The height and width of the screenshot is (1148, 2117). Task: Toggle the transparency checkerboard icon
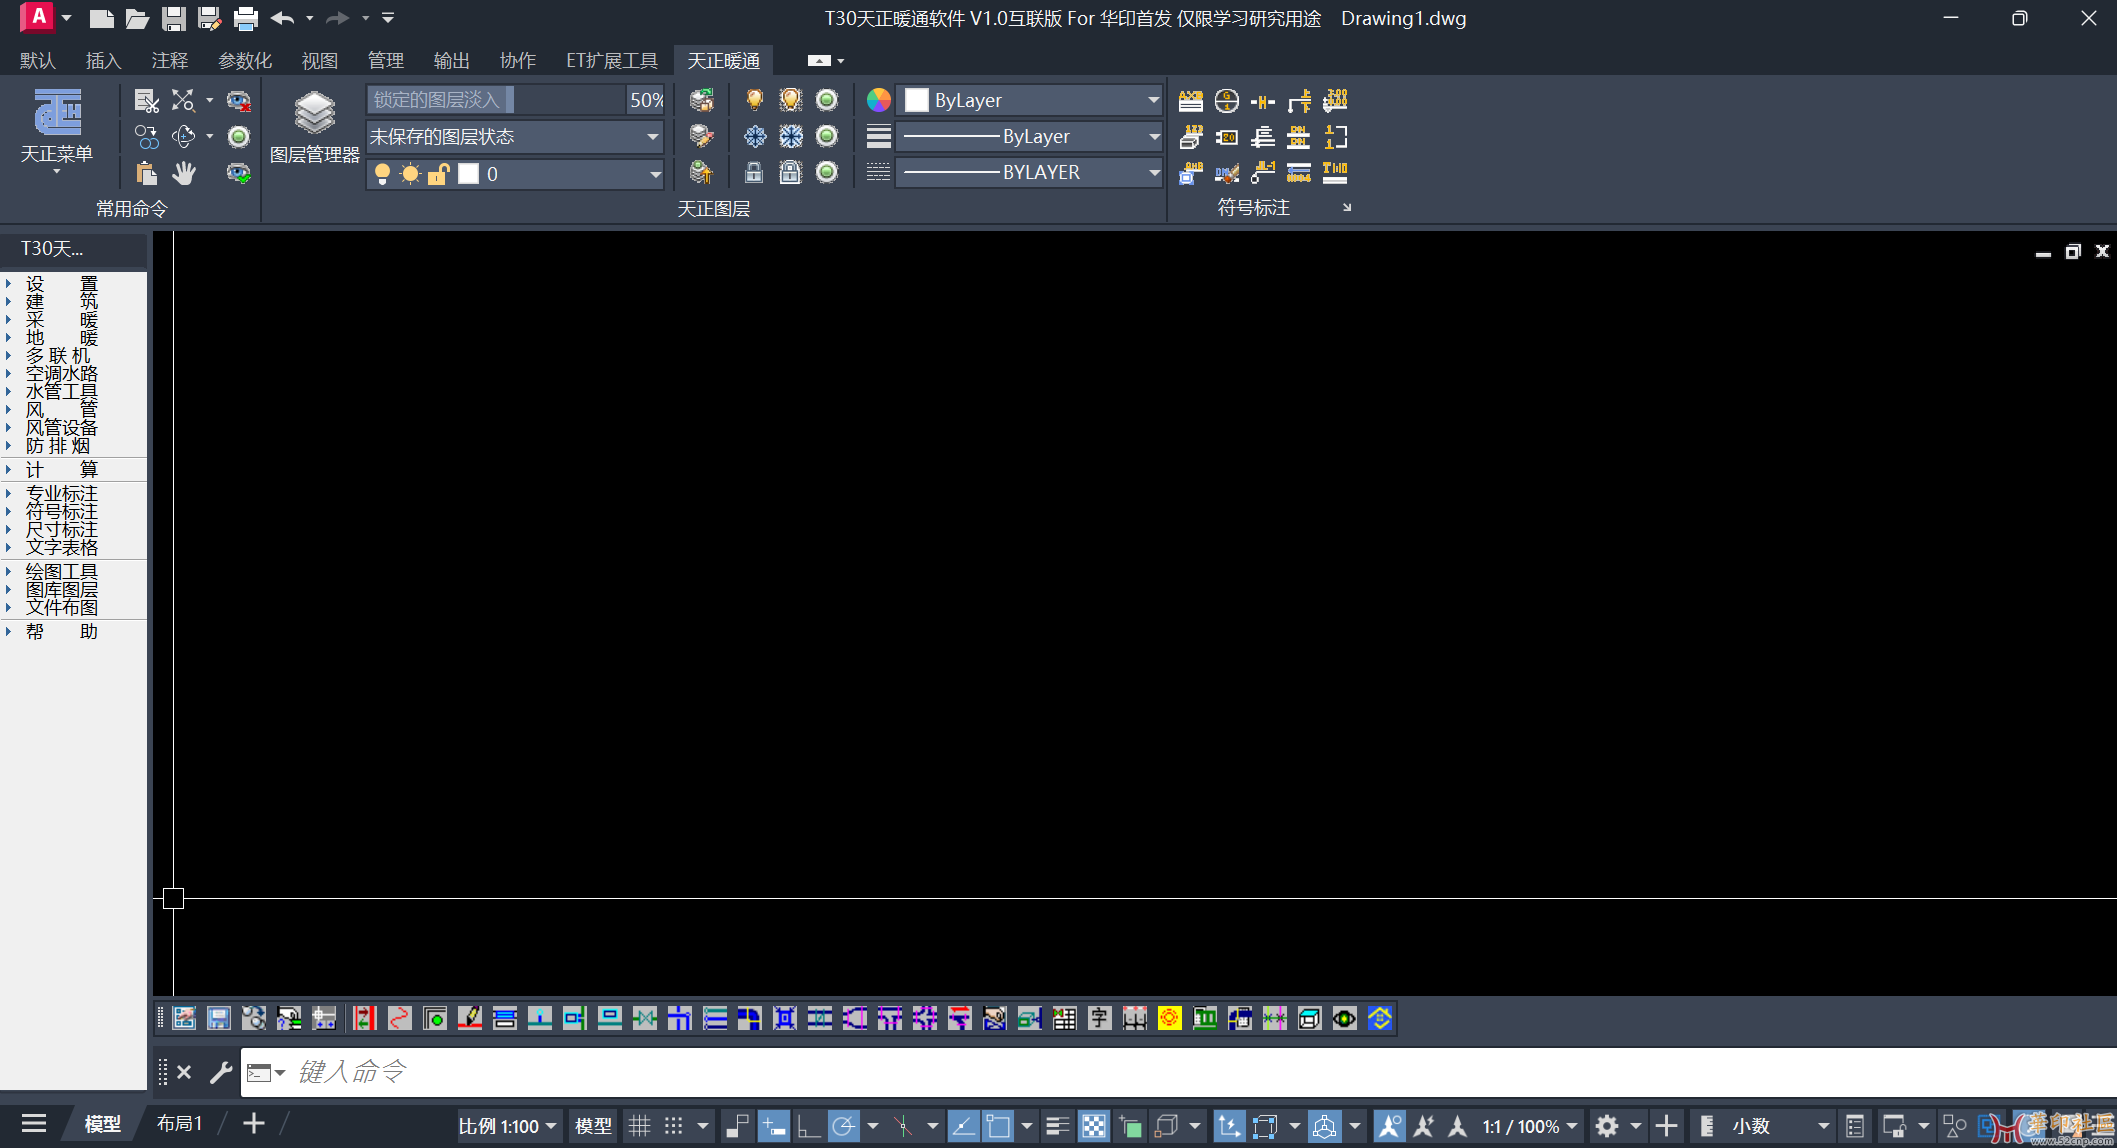[x=1094, y=1126]
